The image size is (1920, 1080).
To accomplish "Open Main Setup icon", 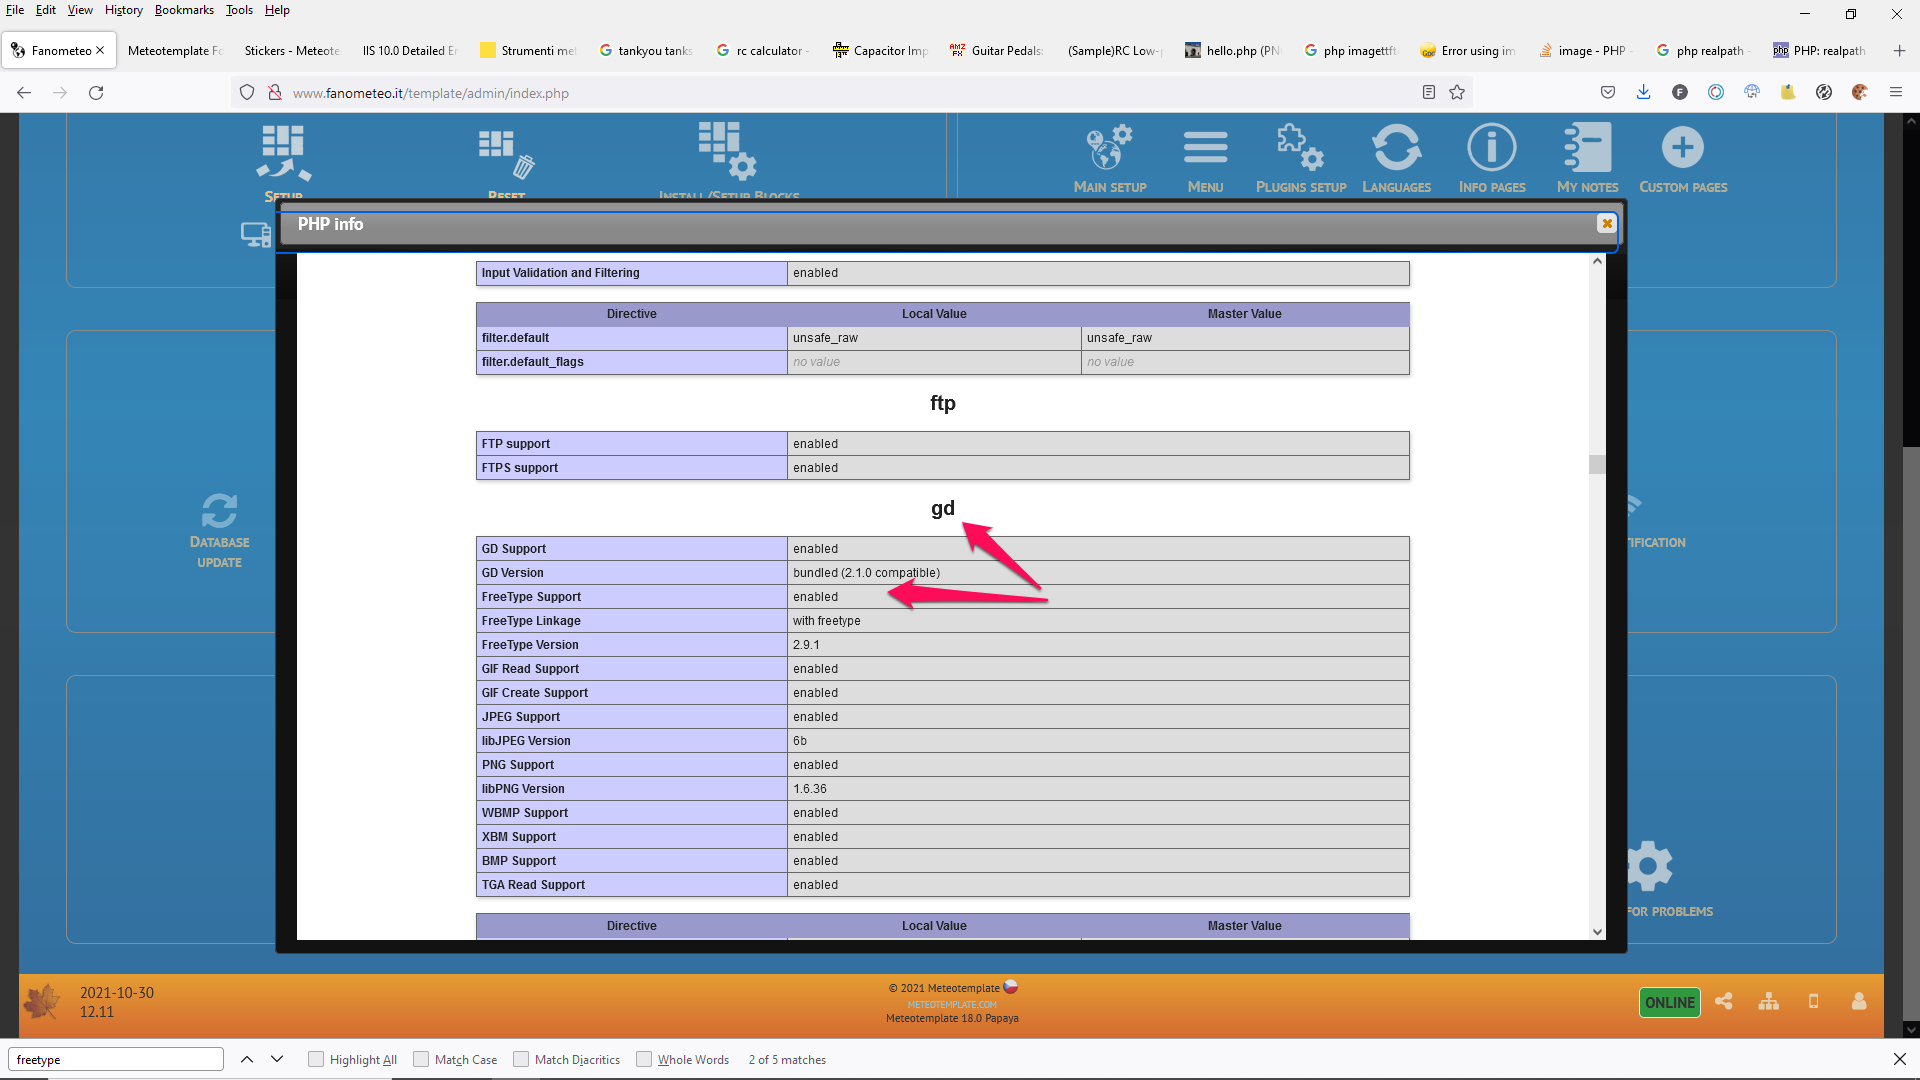I will (1109, 148).
